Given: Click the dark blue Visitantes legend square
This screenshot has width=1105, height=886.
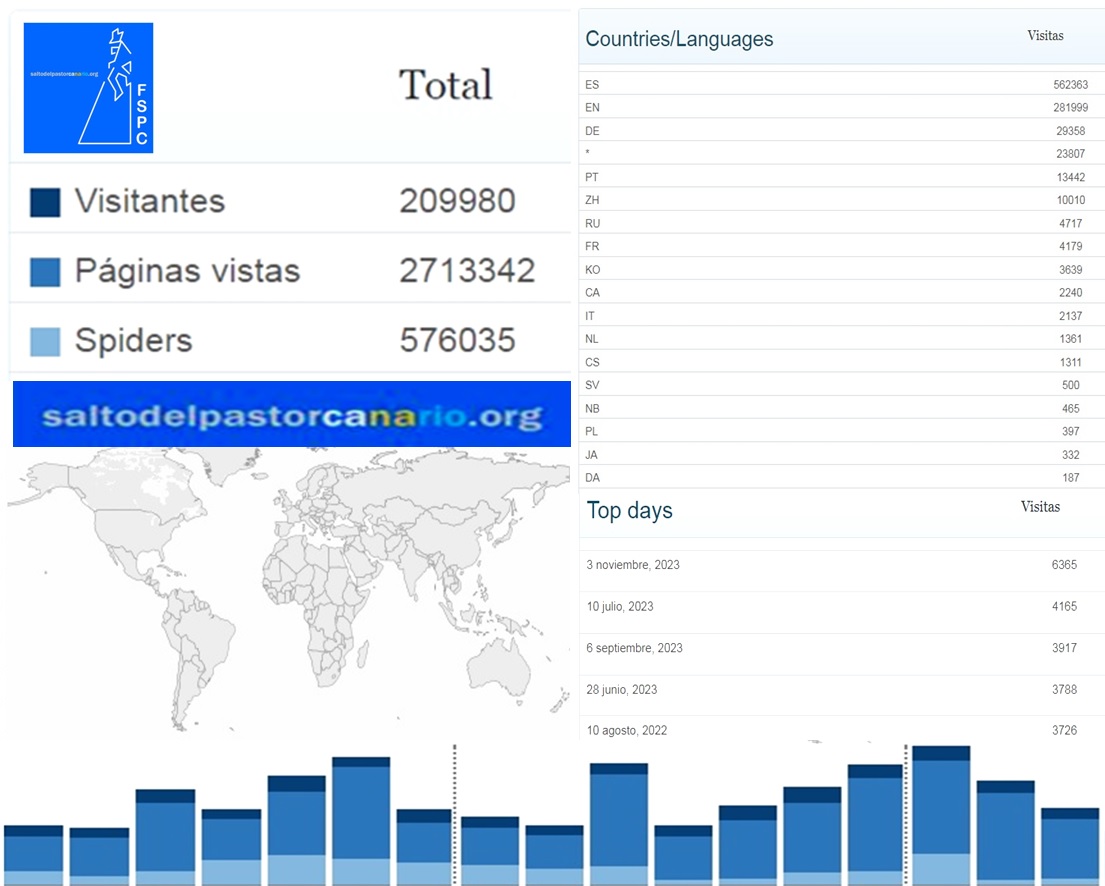Looking at the screenshot, I should click(45, 202).
